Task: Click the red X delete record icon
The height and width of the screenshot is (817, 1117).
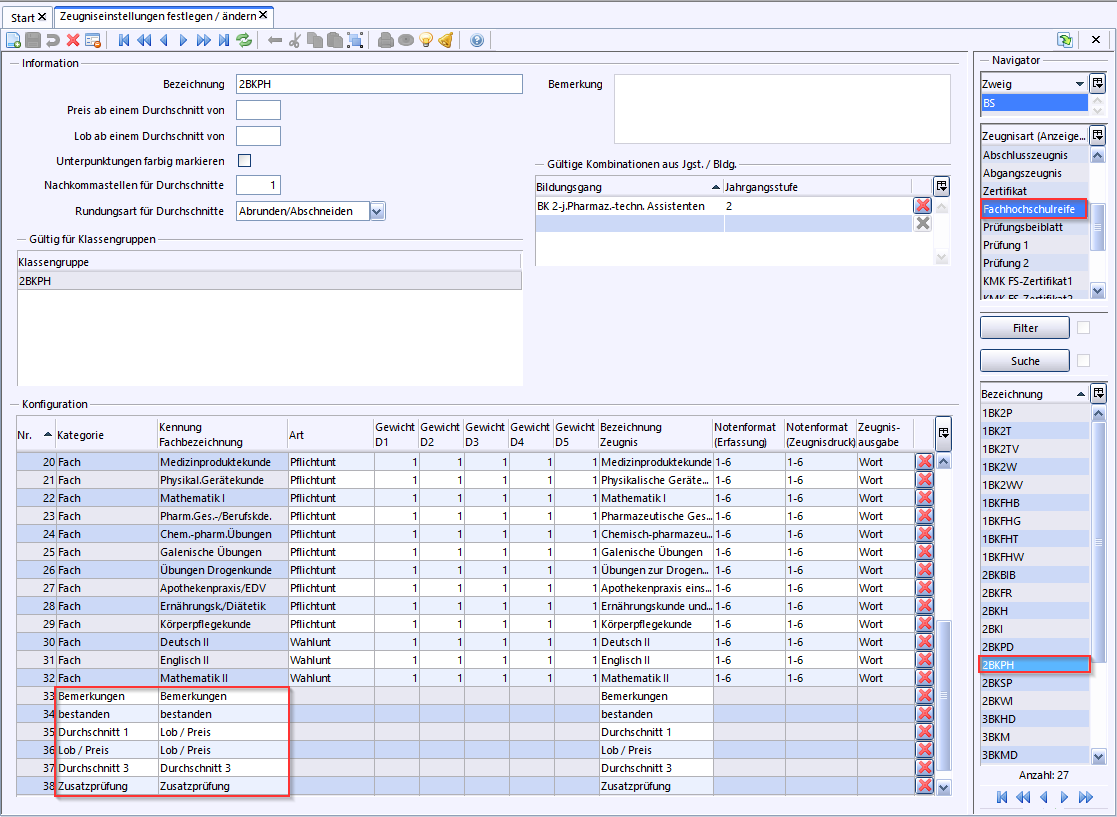Action: 73,40
